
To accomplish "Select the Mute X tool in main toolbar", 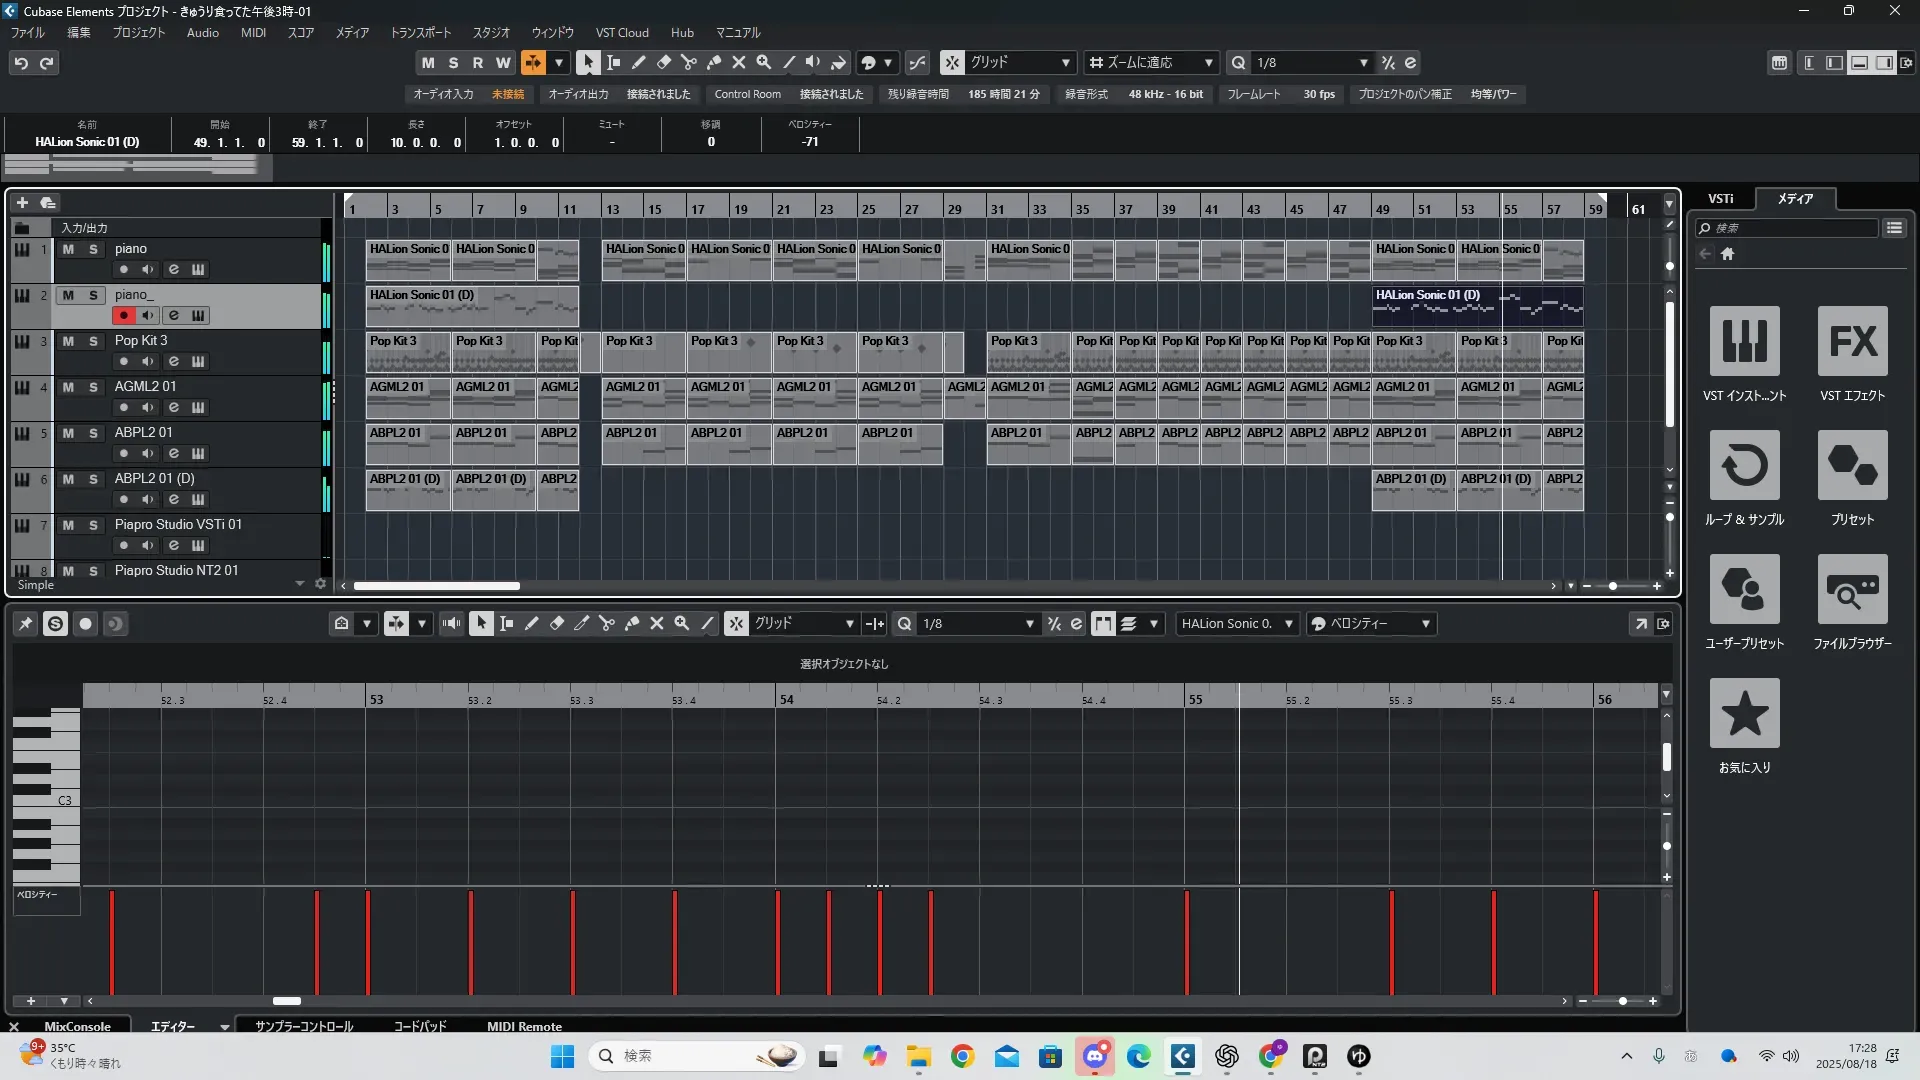I will pos(738,62).
